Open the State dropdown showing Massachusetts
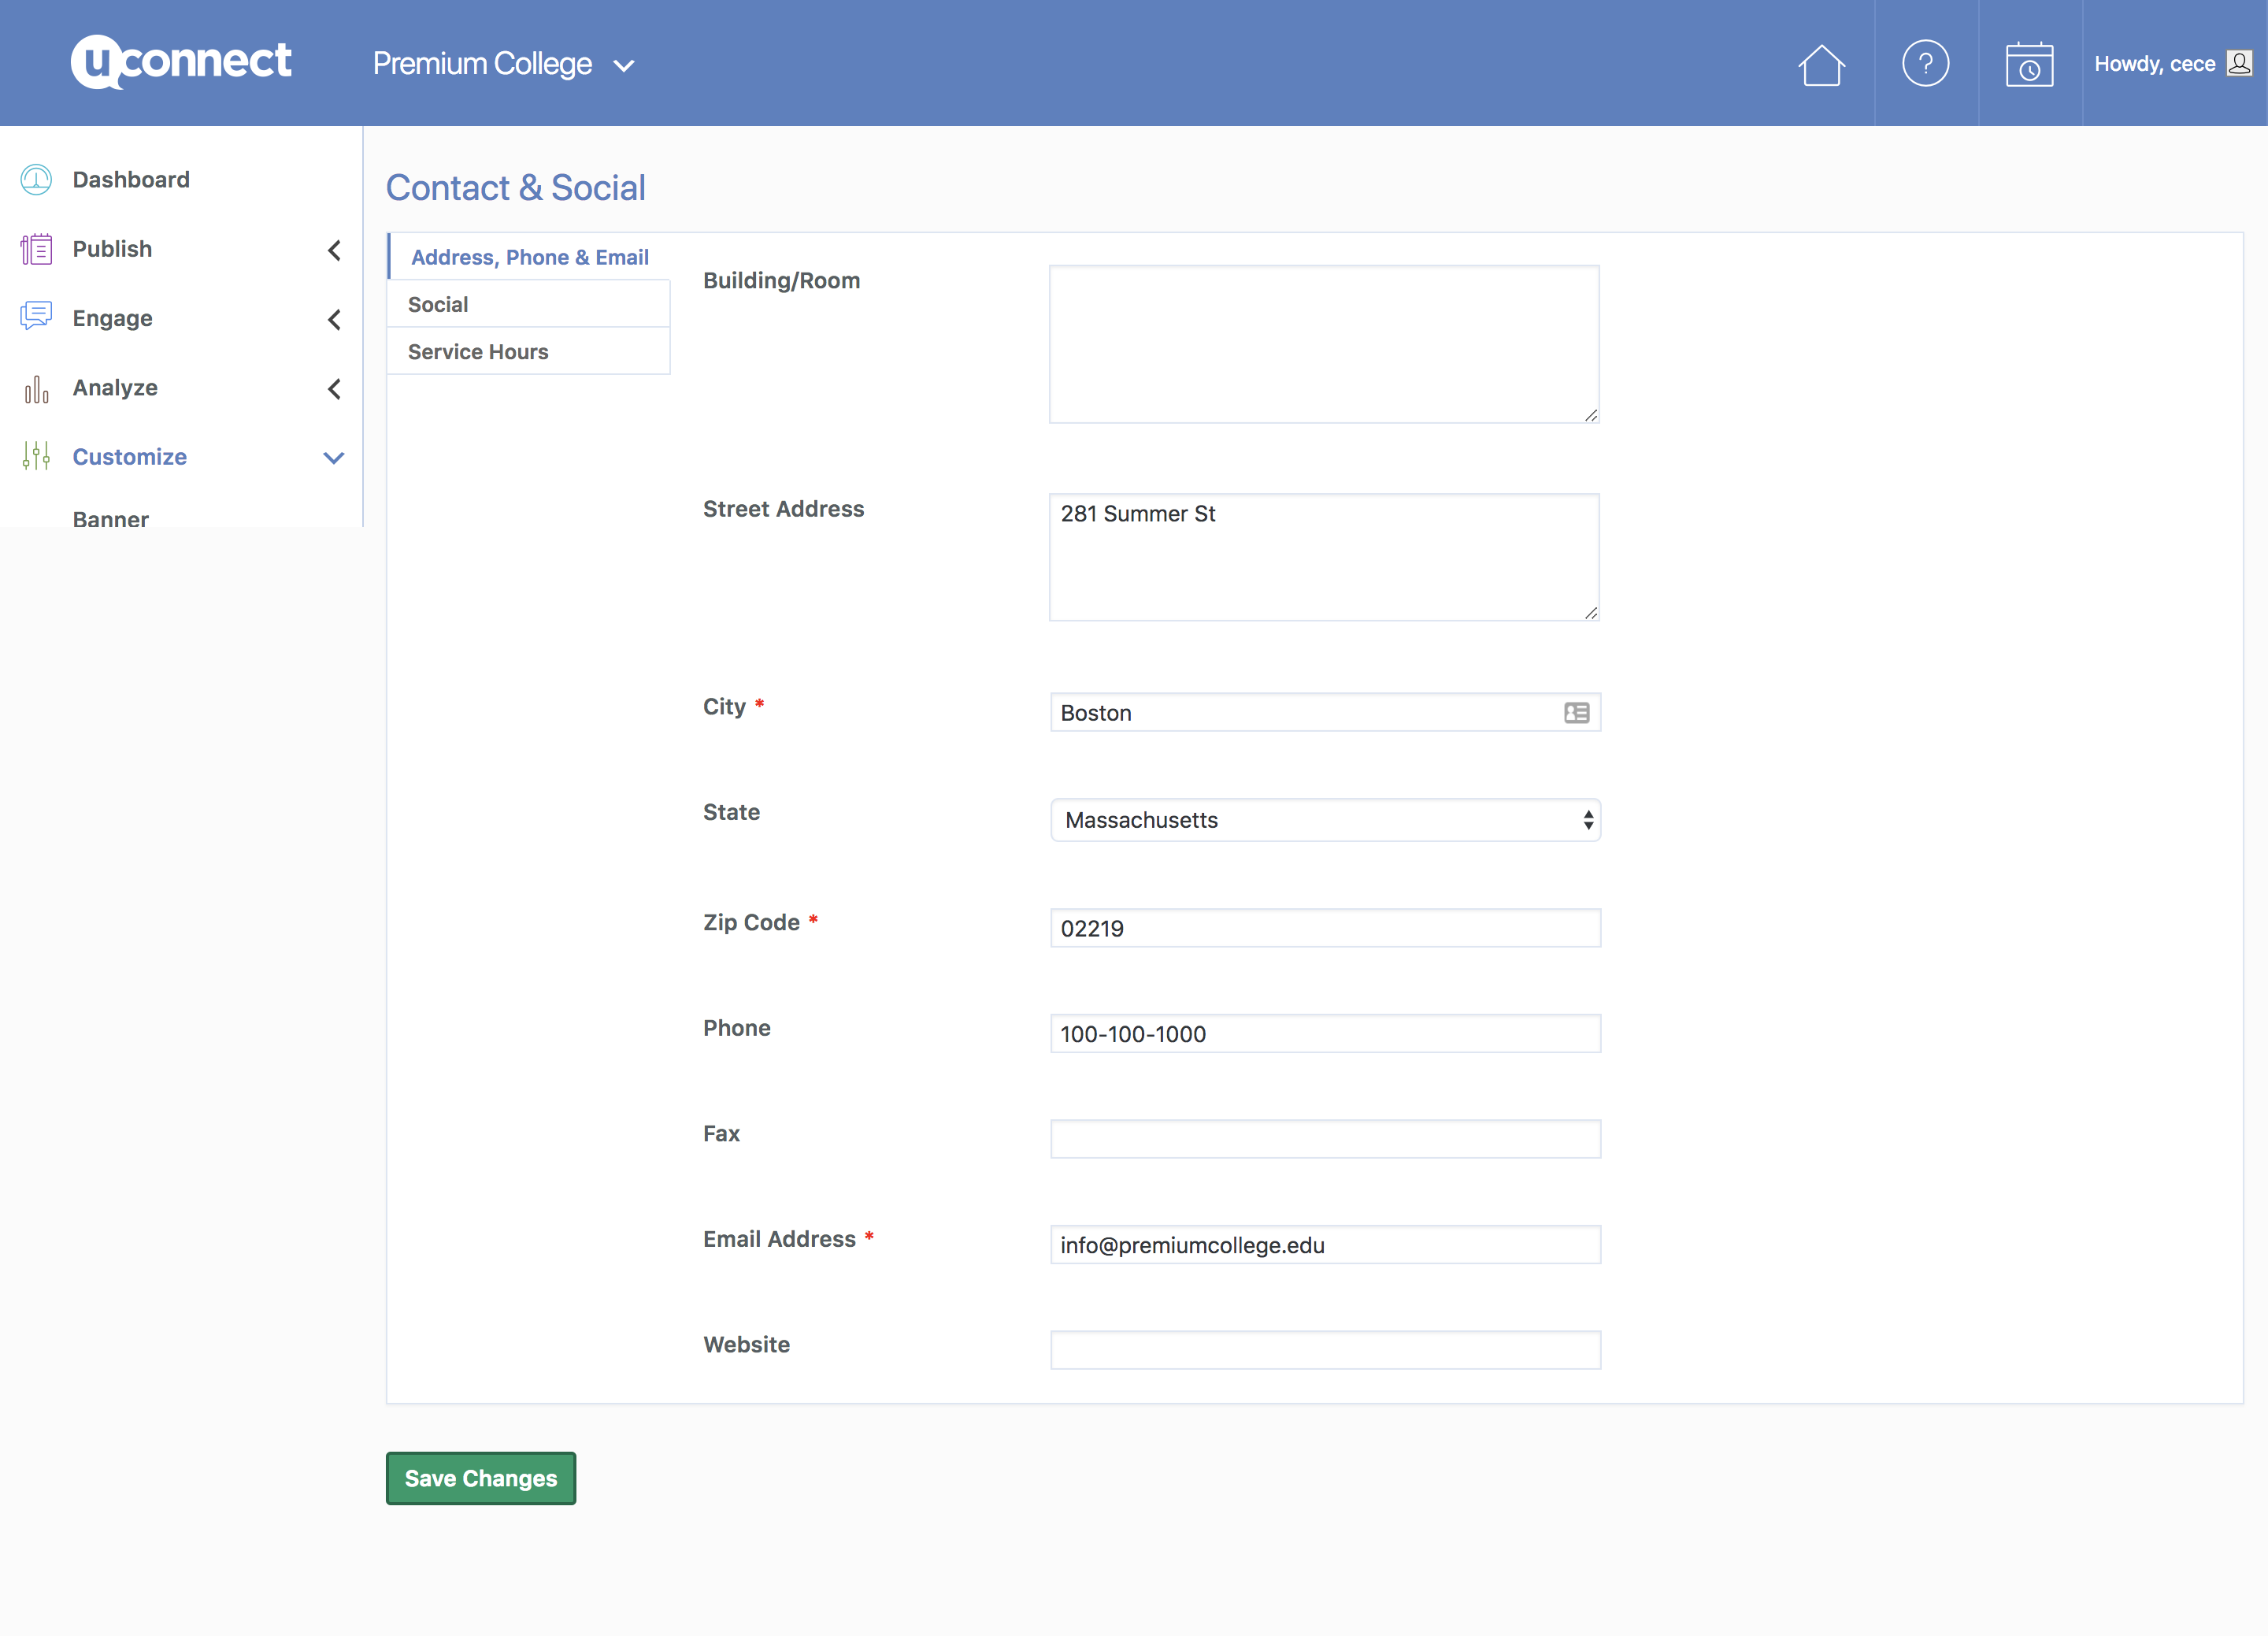Image resolution: width=2268 pixels, height=1636 pixels. (x=1324, y=820)
